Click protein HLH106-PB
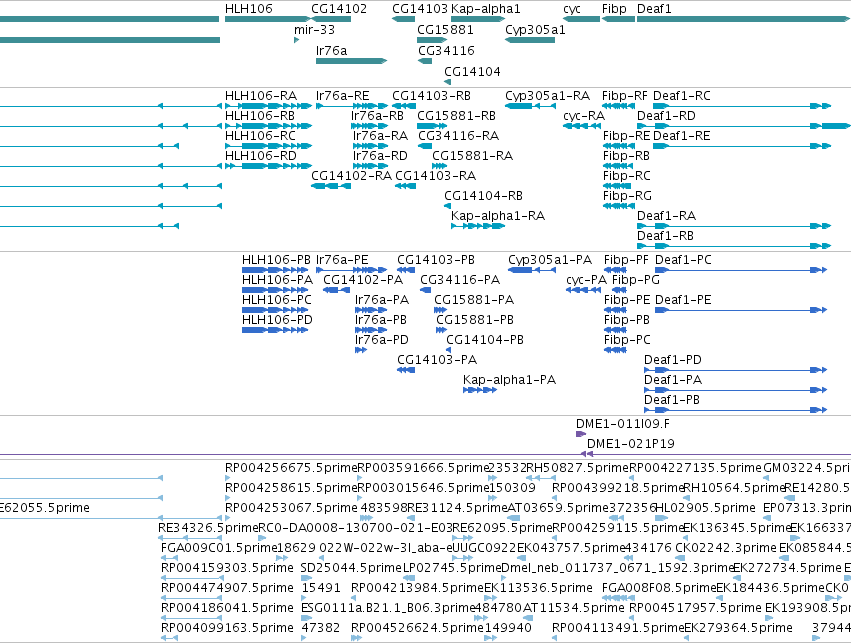 pyautogui.click(x=276, y=260)
